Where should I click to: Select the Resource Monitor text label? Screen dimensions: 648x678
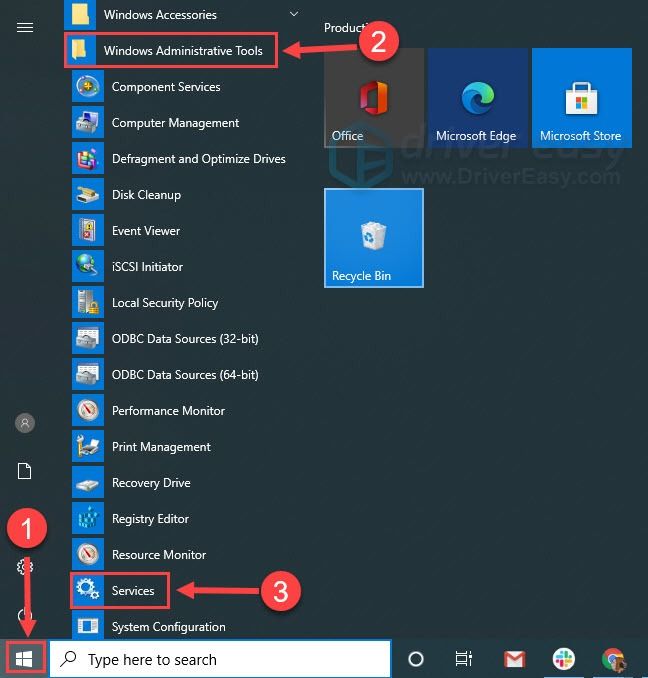click(x=159, y=554)
